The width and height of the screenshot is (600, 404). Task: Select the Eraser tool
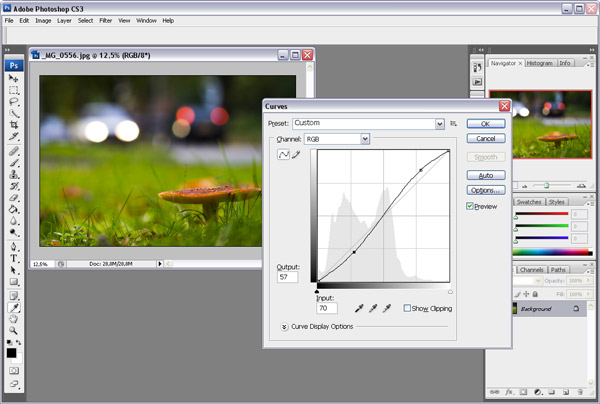[14, 198]
